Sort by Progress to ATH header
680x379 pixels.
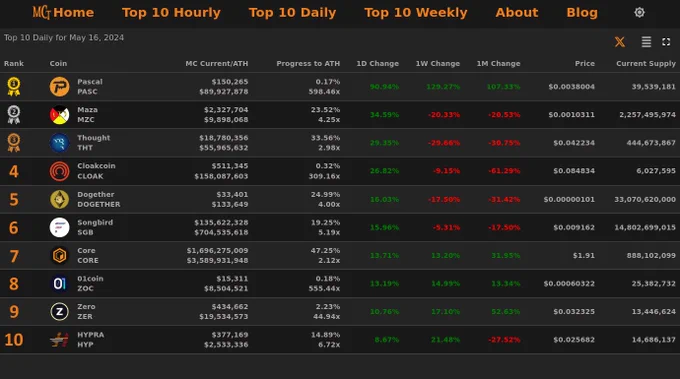[308, 63]
